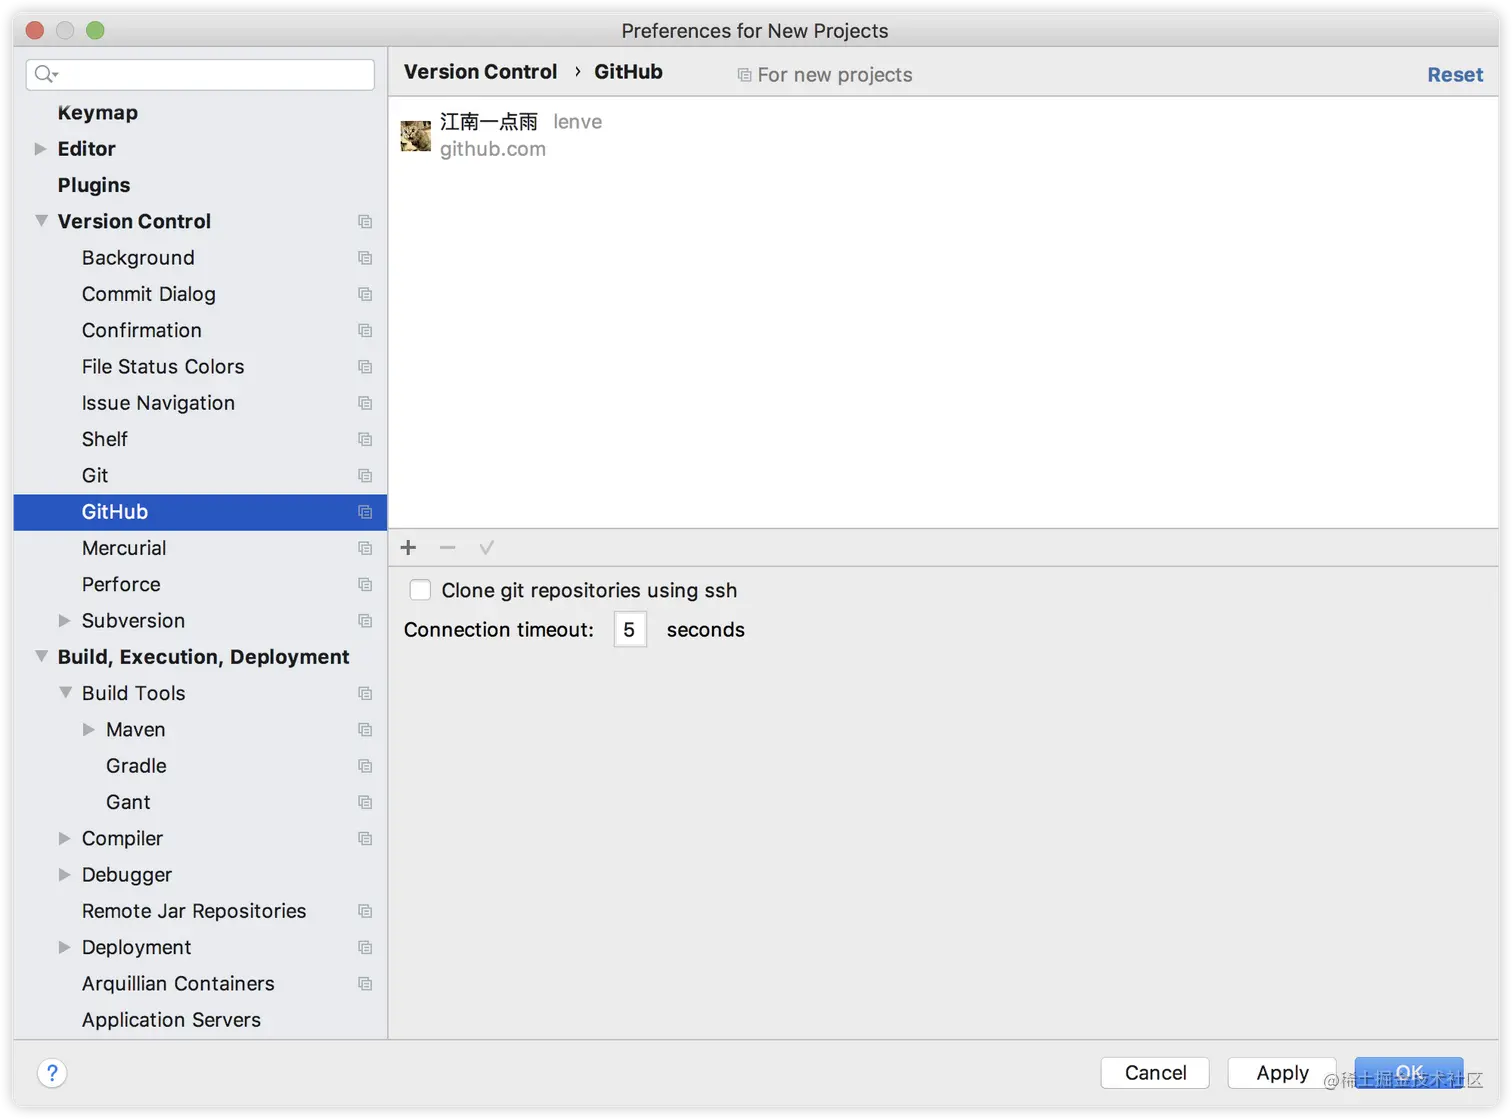The height and width of the screenshot is (1119, 1512).
Task: Click the Apply button
Action: tap(1282, 1073)
